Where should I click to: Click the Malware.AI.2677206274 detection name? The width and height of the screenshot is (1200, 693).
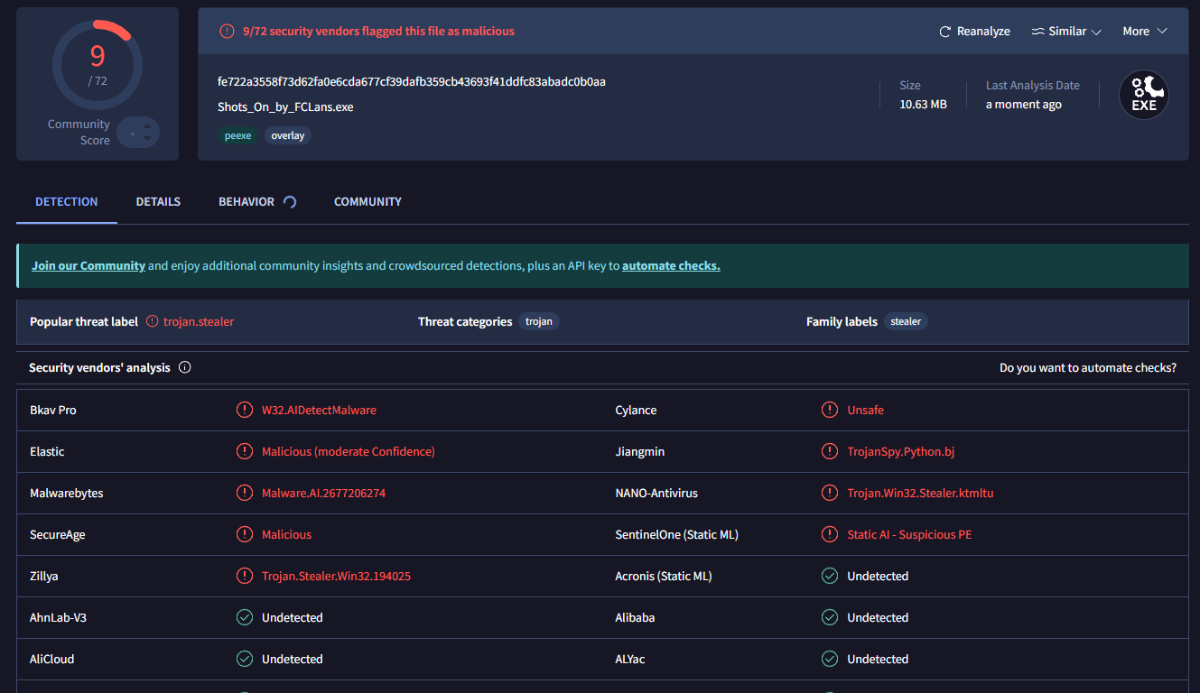click(323, 493)
